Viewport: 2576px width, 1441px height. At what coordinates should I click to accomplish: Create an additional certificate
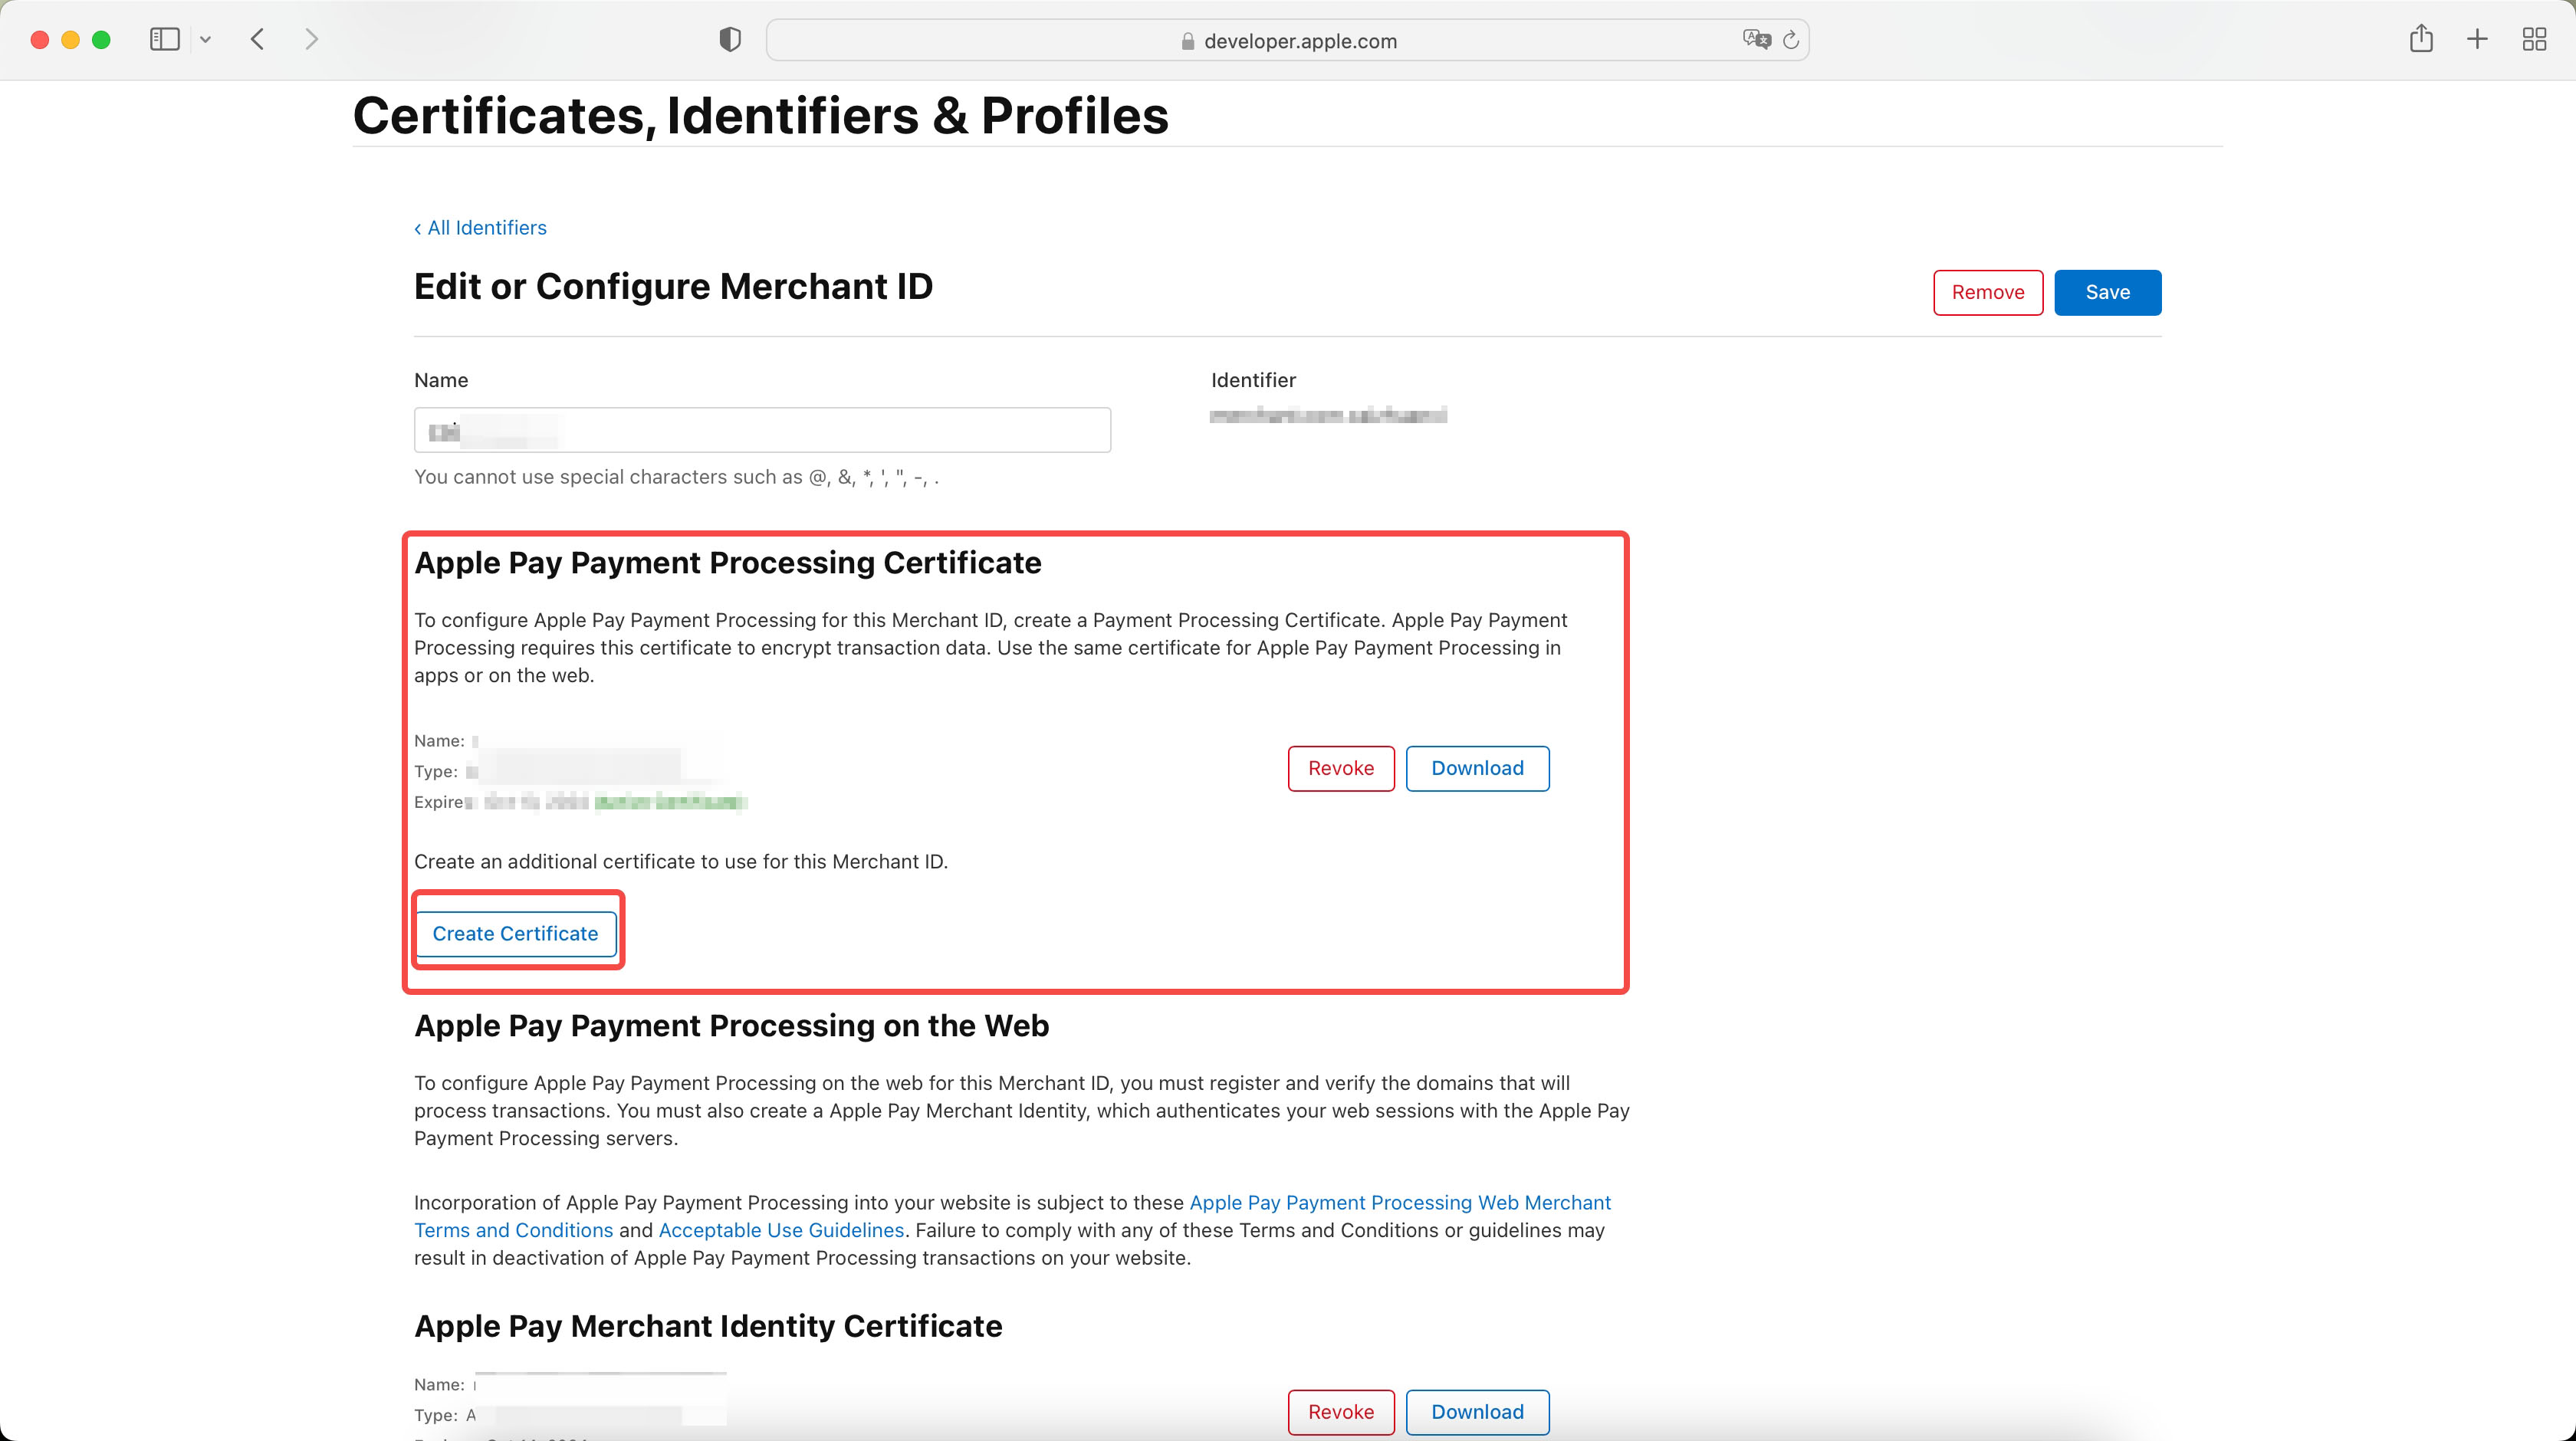pos(515,933)
